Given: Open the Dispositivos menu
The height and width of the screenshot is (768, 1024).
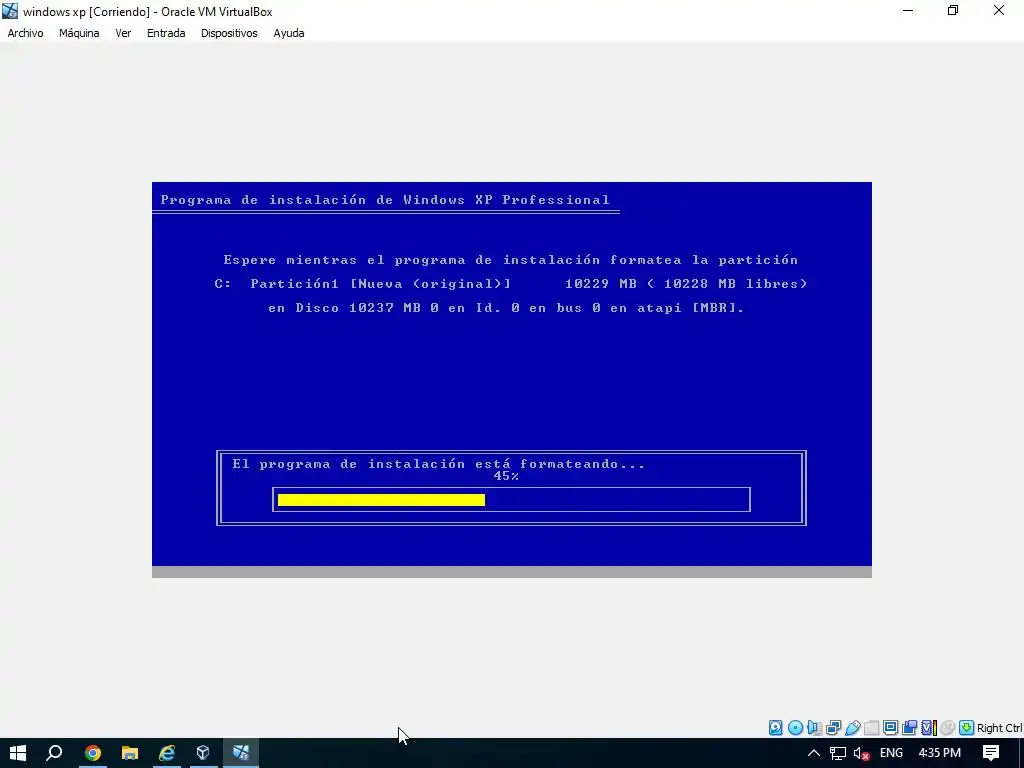Looking at the screenshot, I should (229, 33).
